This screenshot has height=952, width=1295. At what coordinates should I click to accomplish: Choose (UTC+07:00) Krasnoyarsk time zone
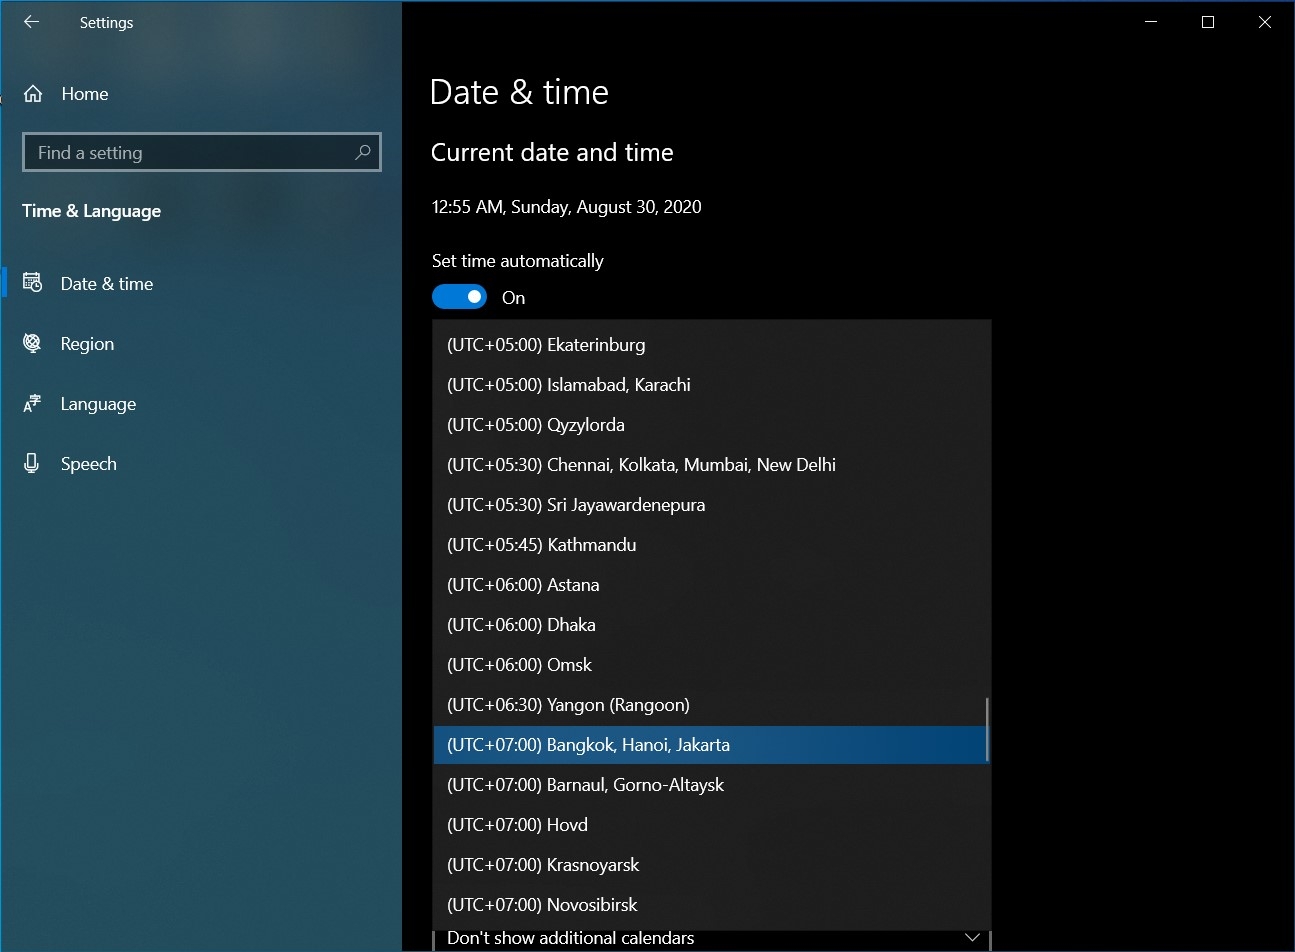pyautogui.click(x=711, y=865)
